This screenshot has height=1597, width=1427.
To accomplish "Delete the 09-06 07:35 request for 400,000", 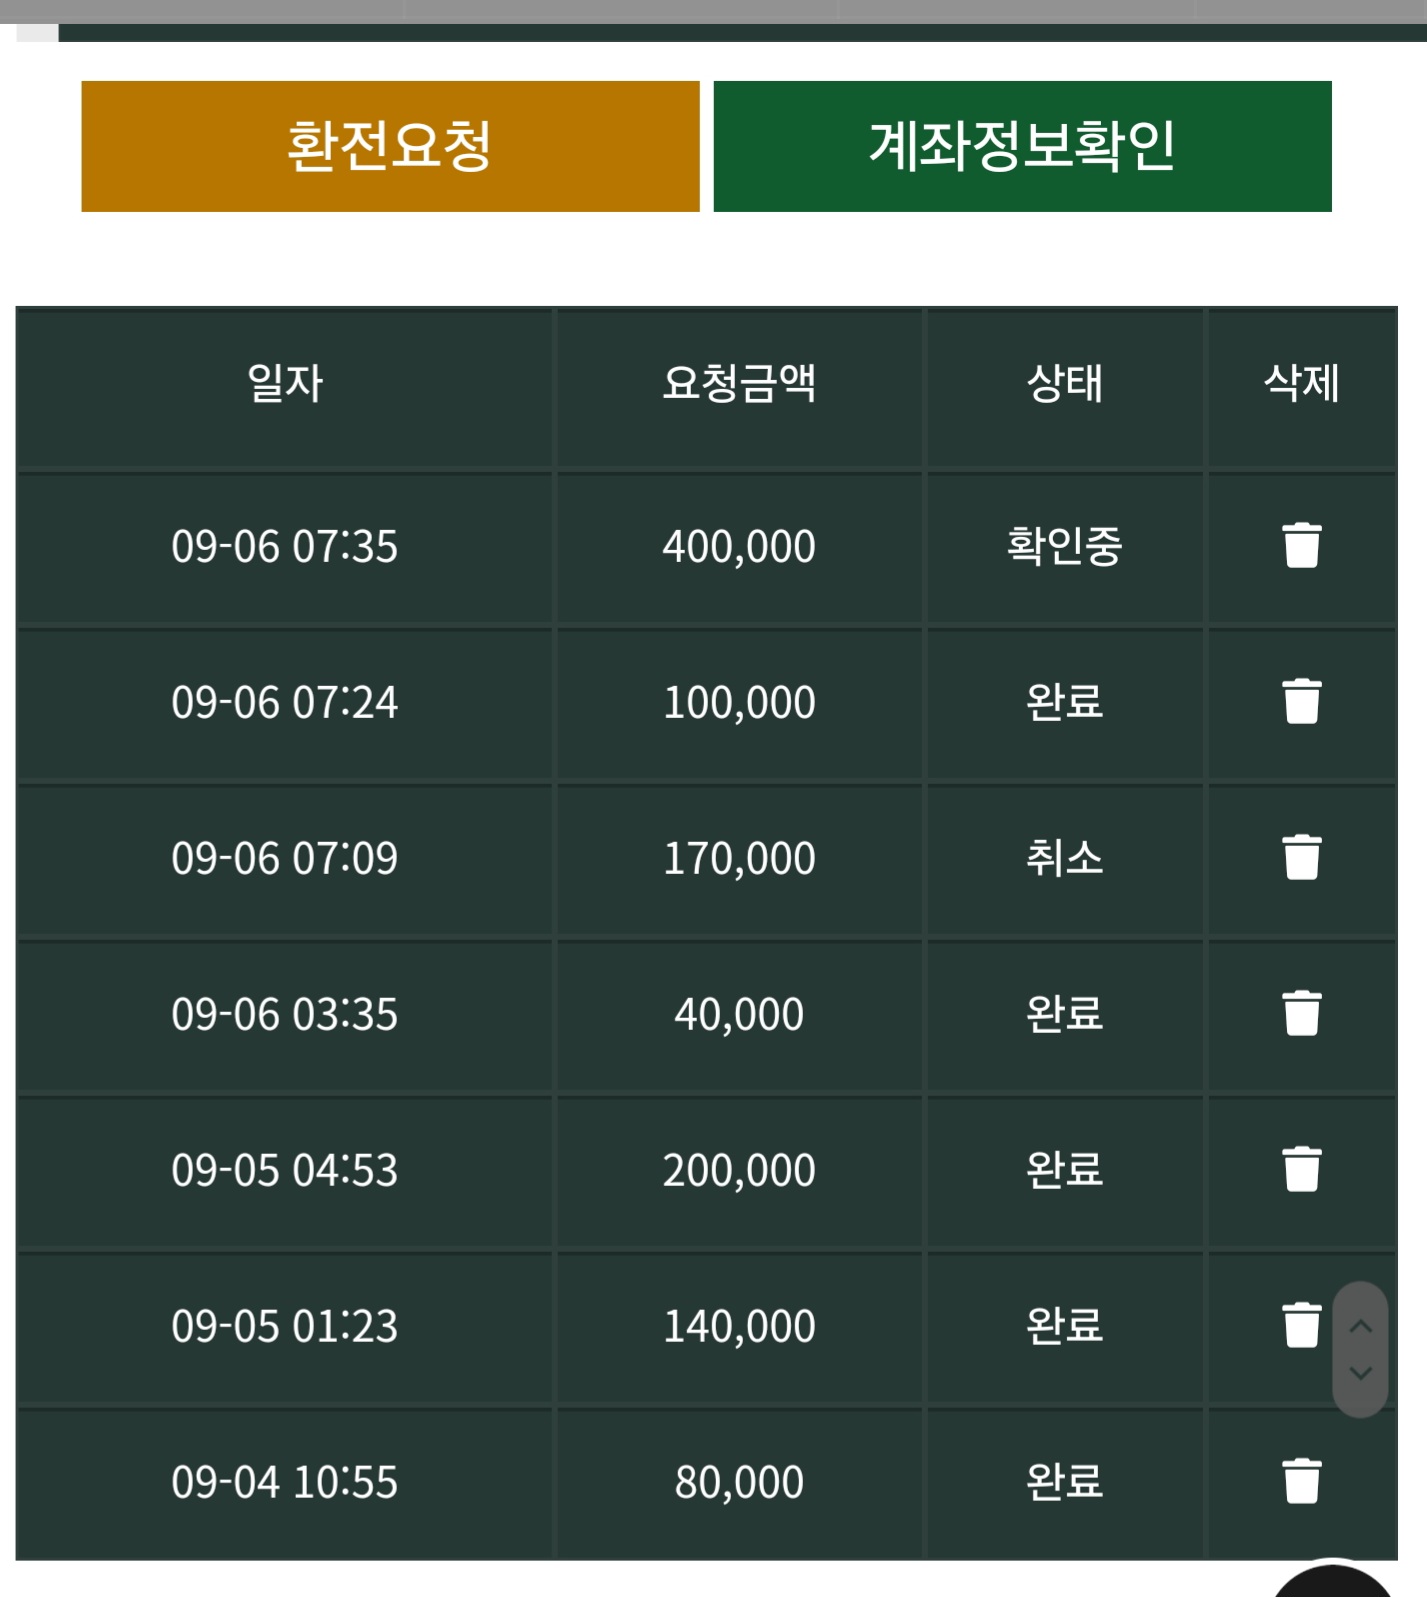I will (x=1301, y=546).
